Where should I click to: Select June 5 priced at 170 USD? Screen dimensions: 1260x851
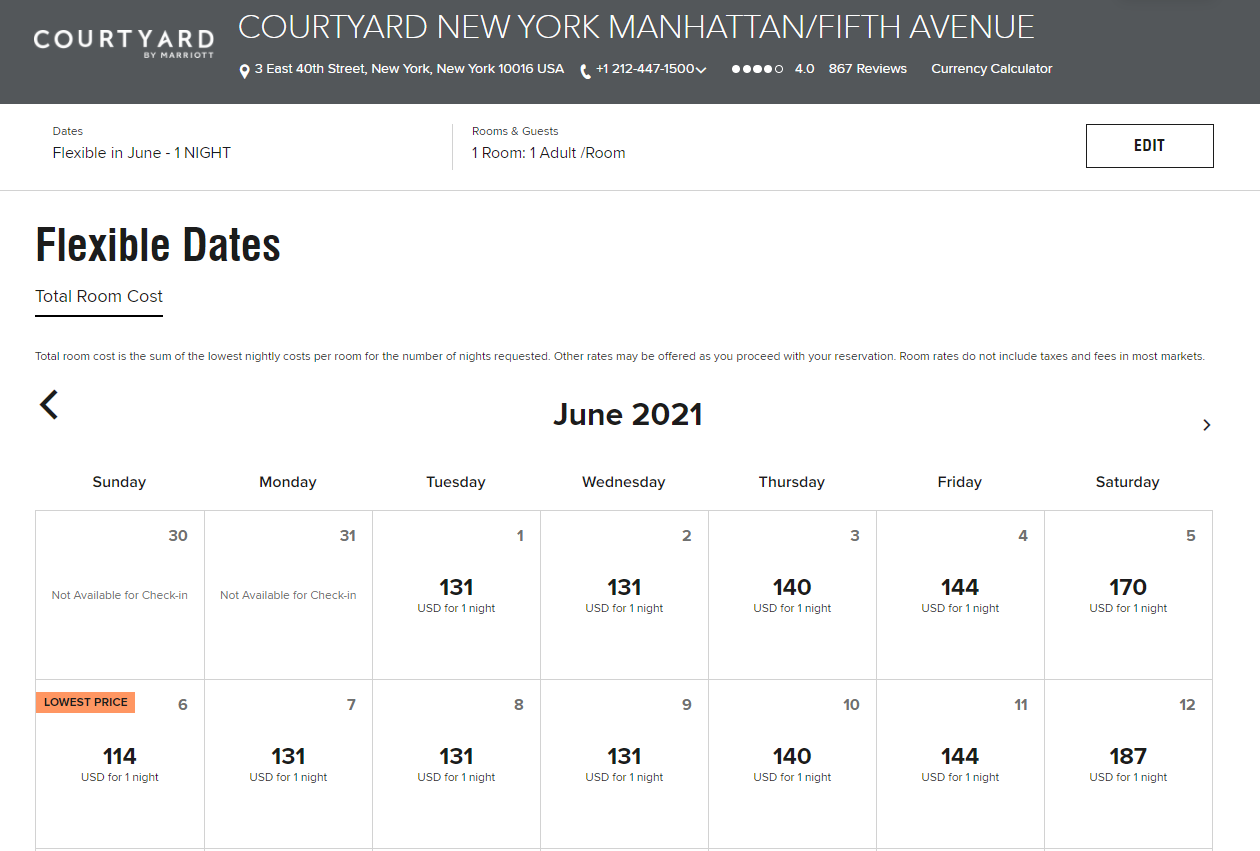tap(1129, 596)
